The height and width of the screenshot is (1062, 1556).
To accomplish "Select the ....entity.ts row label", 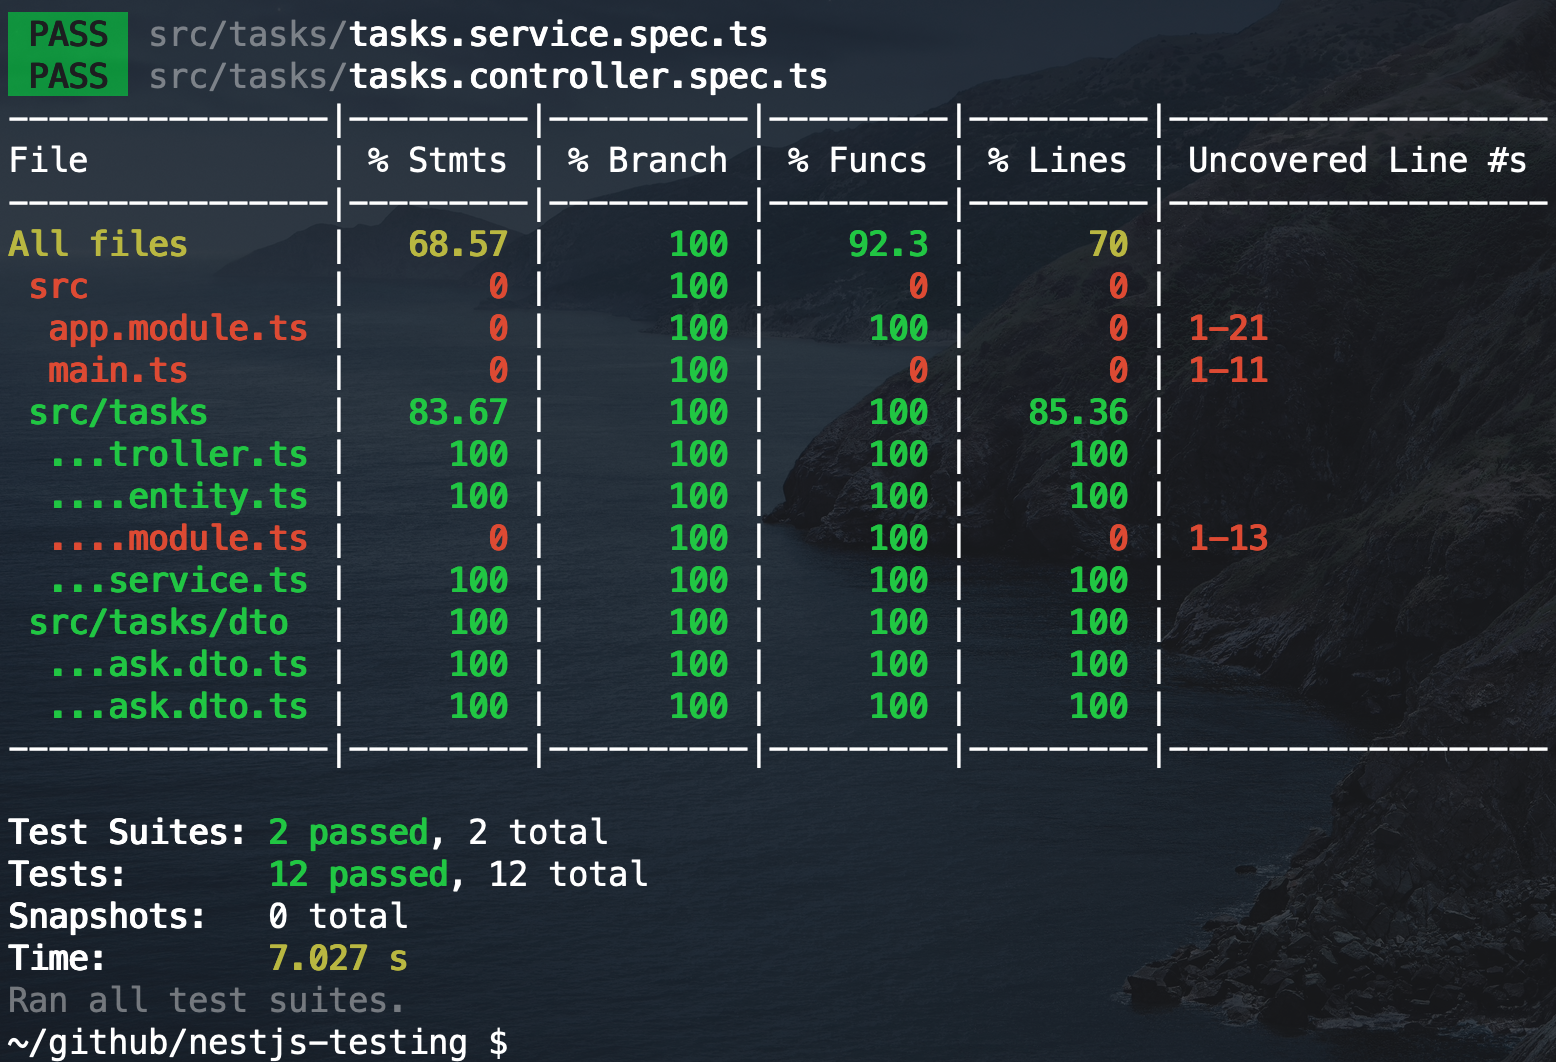I will 178,497.
